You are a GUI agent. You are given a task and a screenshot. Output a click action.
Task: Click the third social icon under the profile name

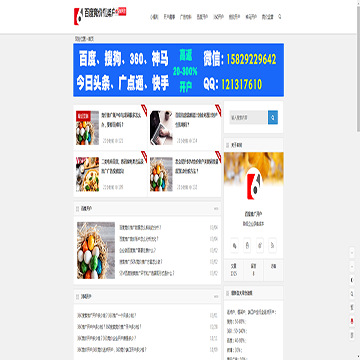[x=260, y=245]
